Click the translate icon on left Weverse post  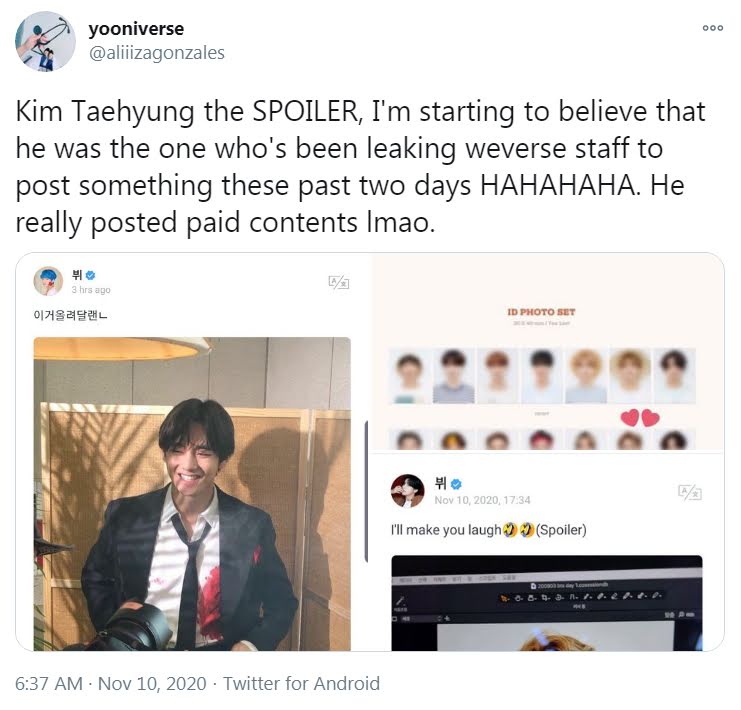pos(338,283)
